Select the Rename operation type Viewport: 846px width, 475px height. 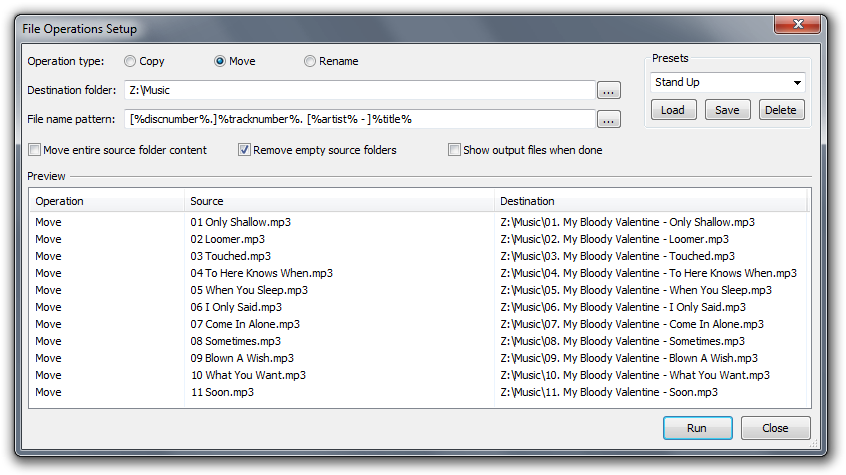[310, 62]
